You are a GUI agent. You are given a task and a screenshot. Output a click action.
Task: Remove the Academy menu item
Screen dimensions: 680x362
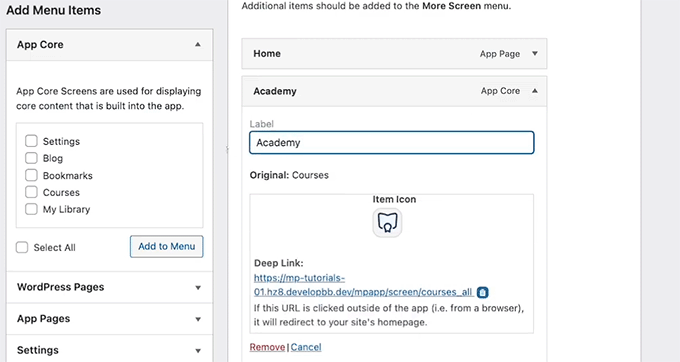point(267,347)
